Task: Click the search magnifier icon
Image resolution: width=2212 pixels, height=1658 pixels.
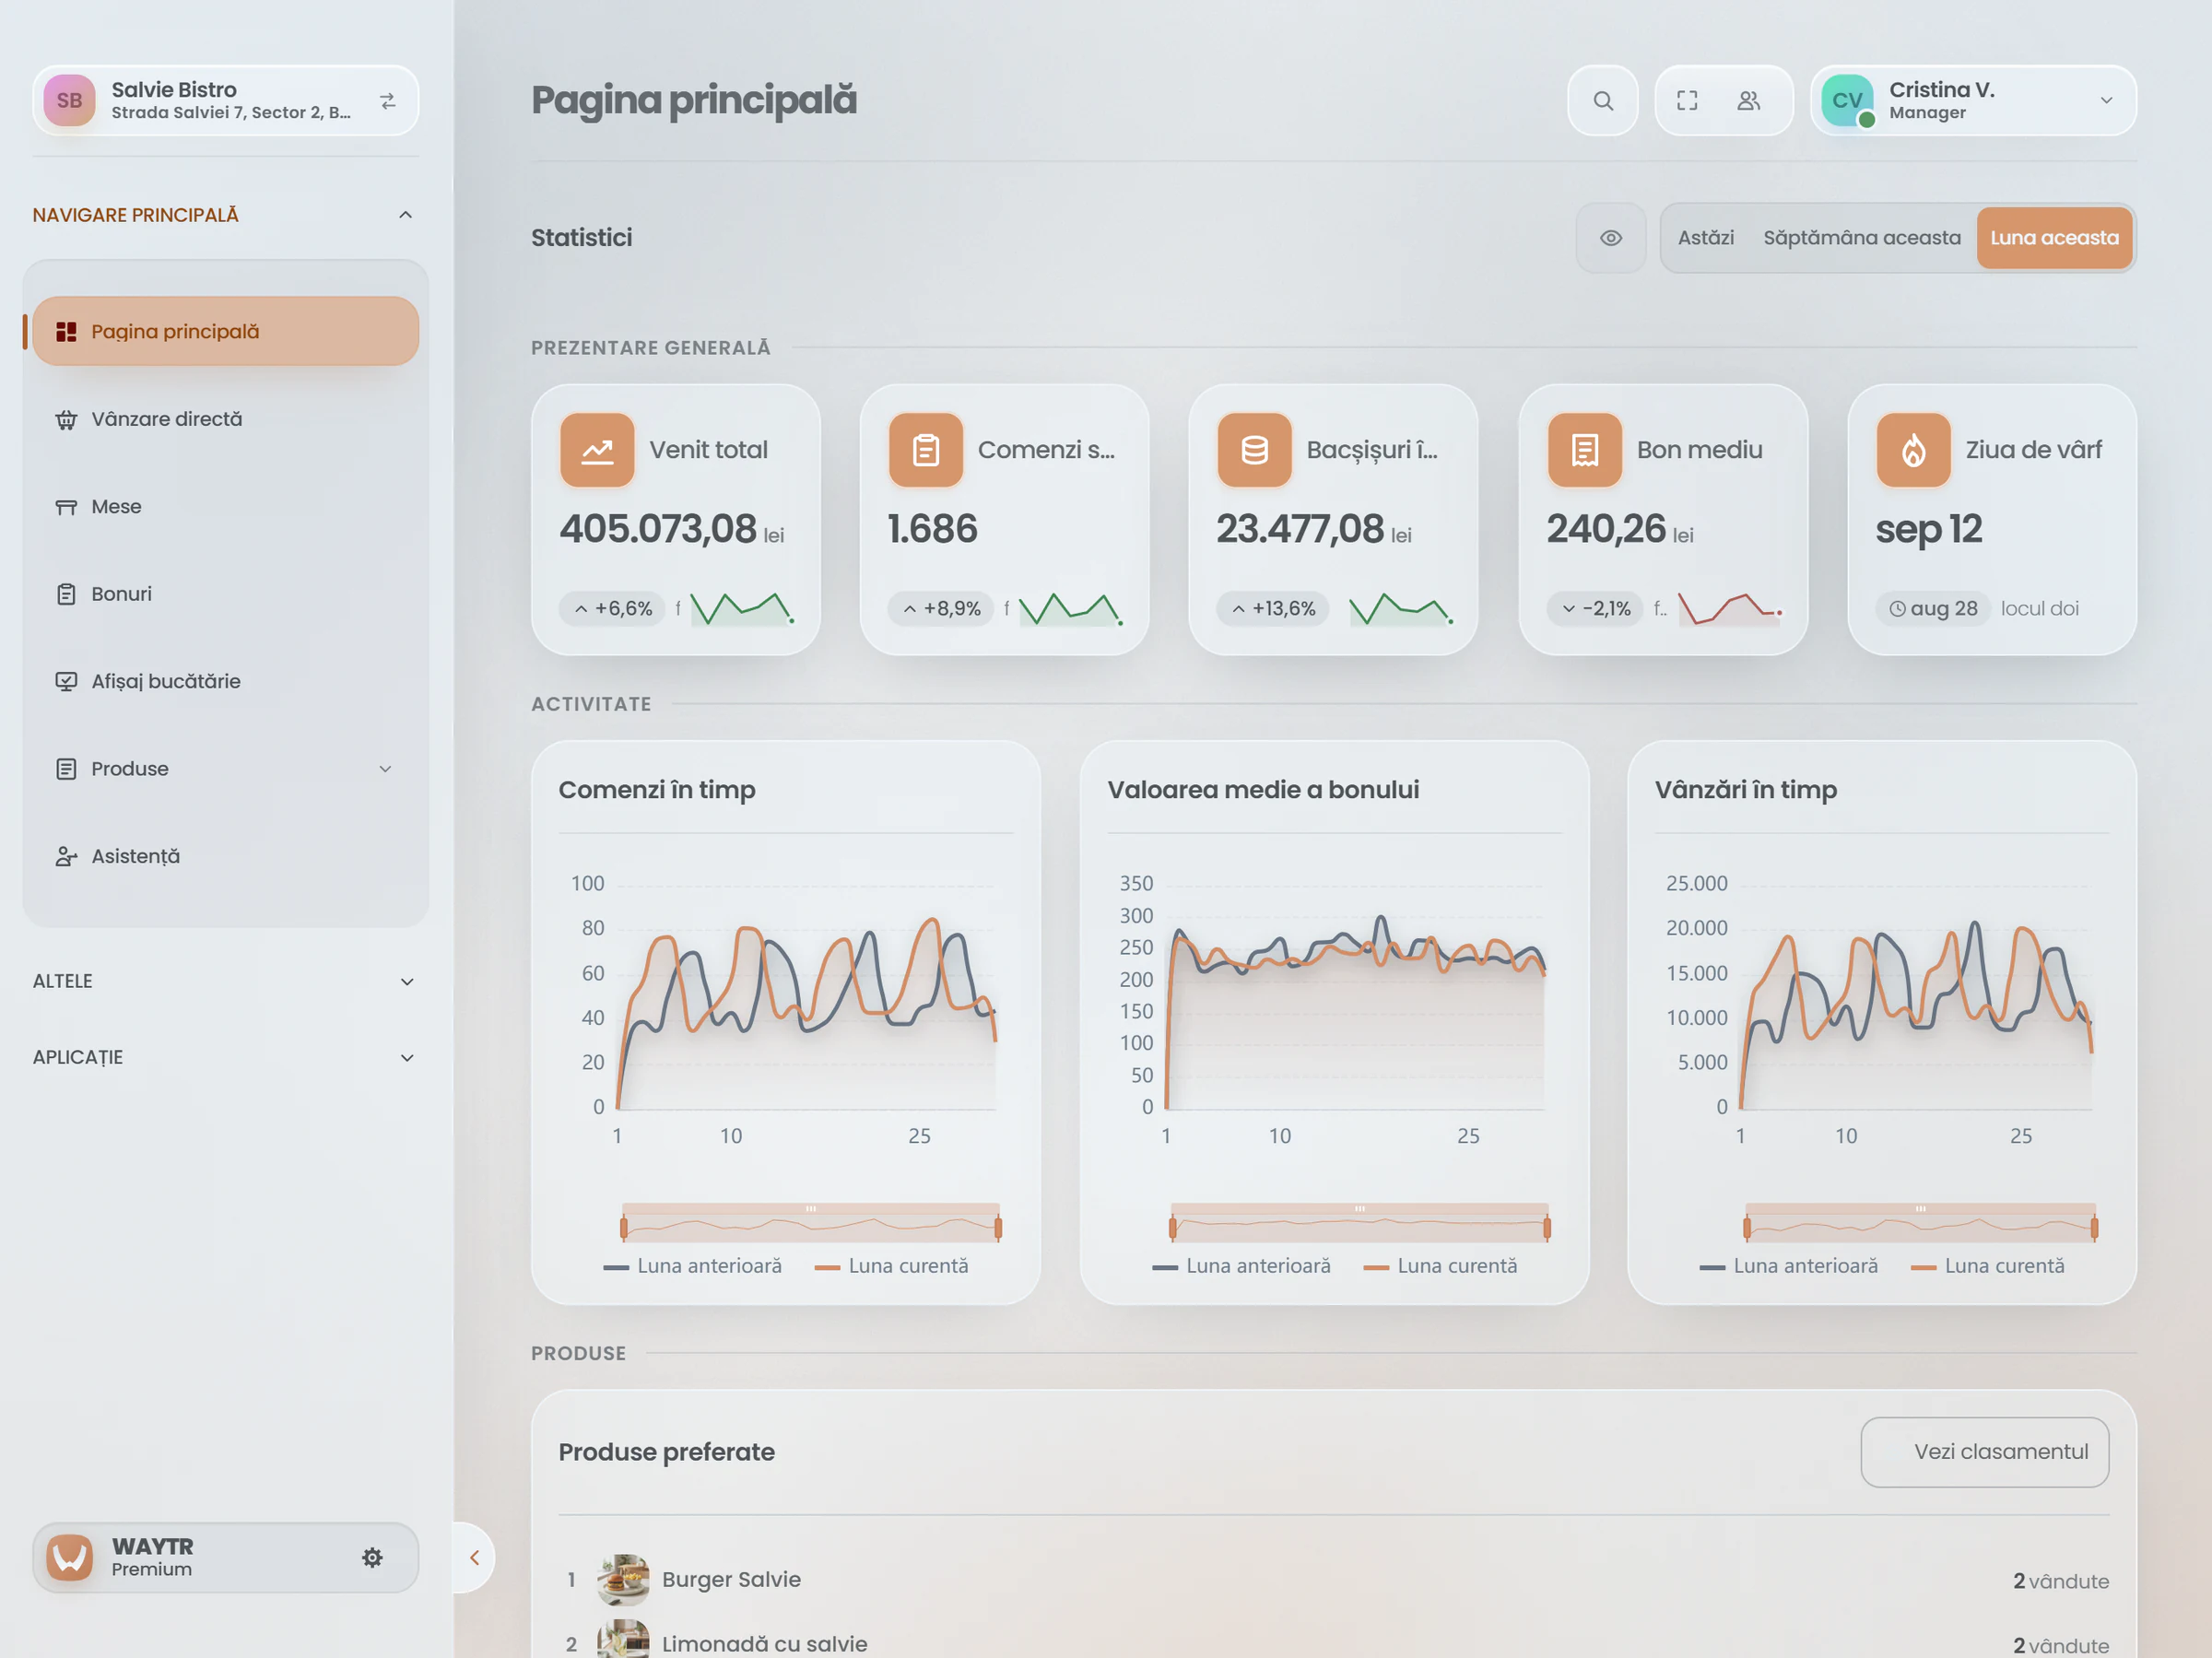Action: click(1602, 100)
